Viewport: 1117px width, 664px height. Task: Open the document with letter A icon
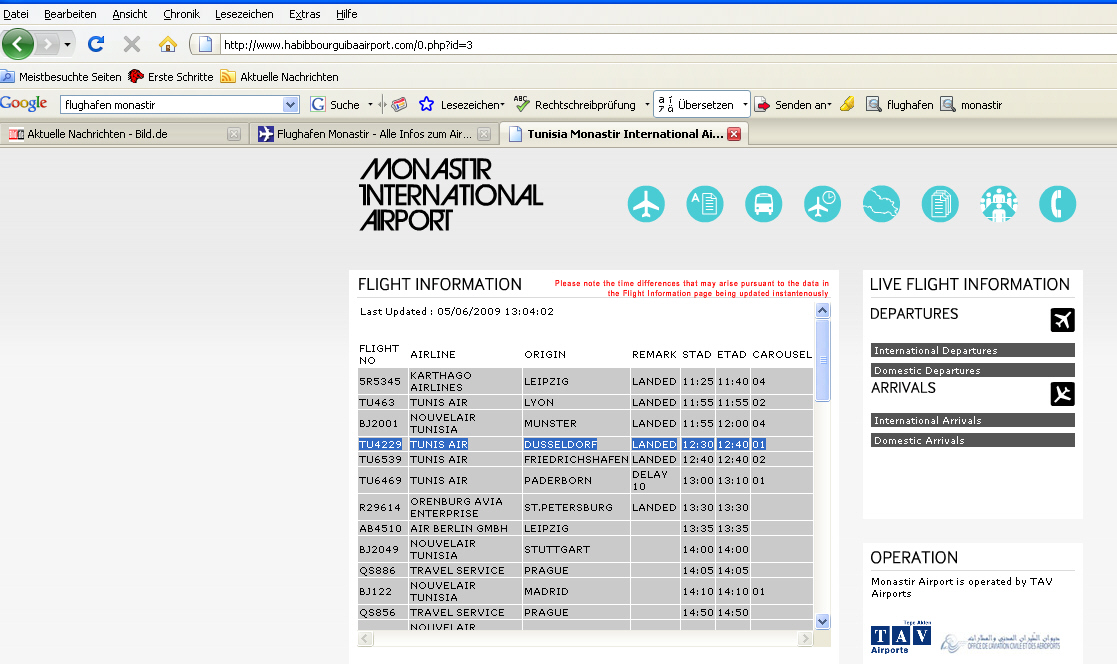click(705, 204)
